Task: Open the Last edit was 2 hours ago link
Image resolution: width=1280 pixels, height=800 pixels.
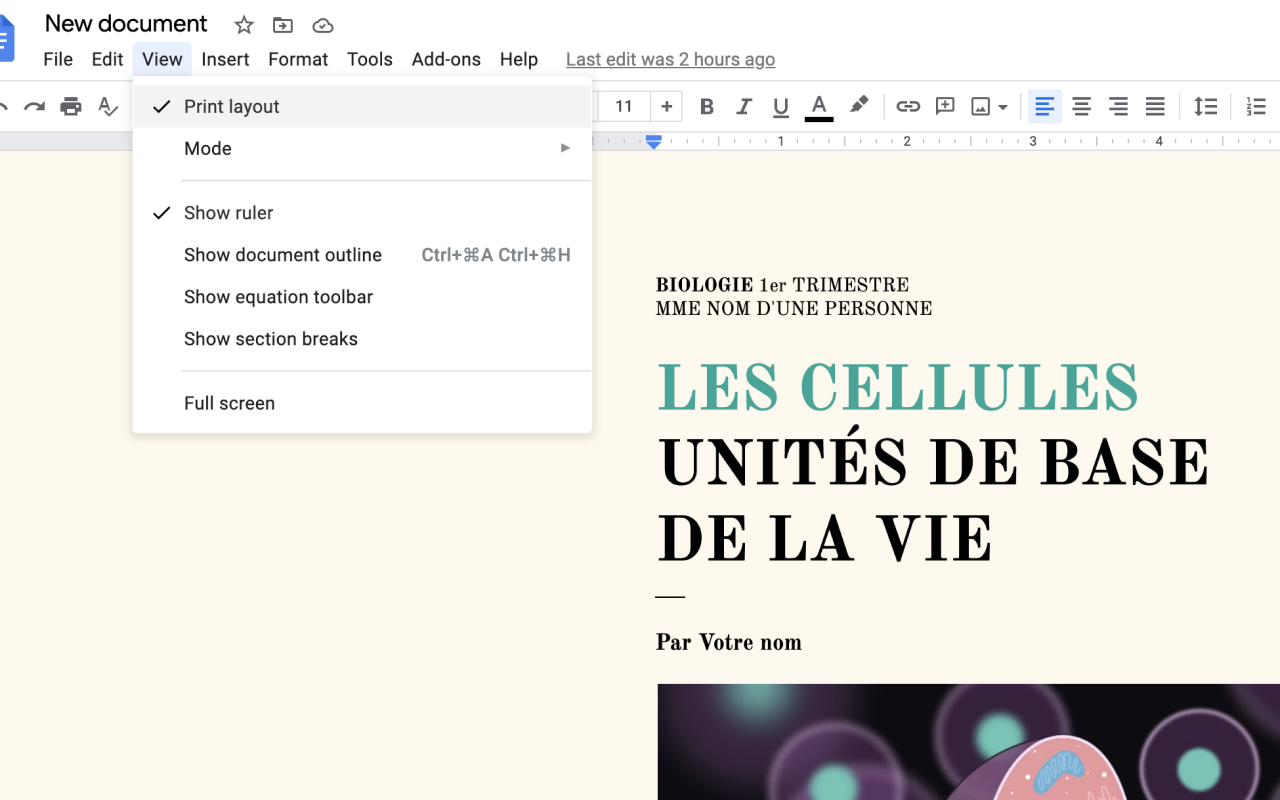Action: 670,59
